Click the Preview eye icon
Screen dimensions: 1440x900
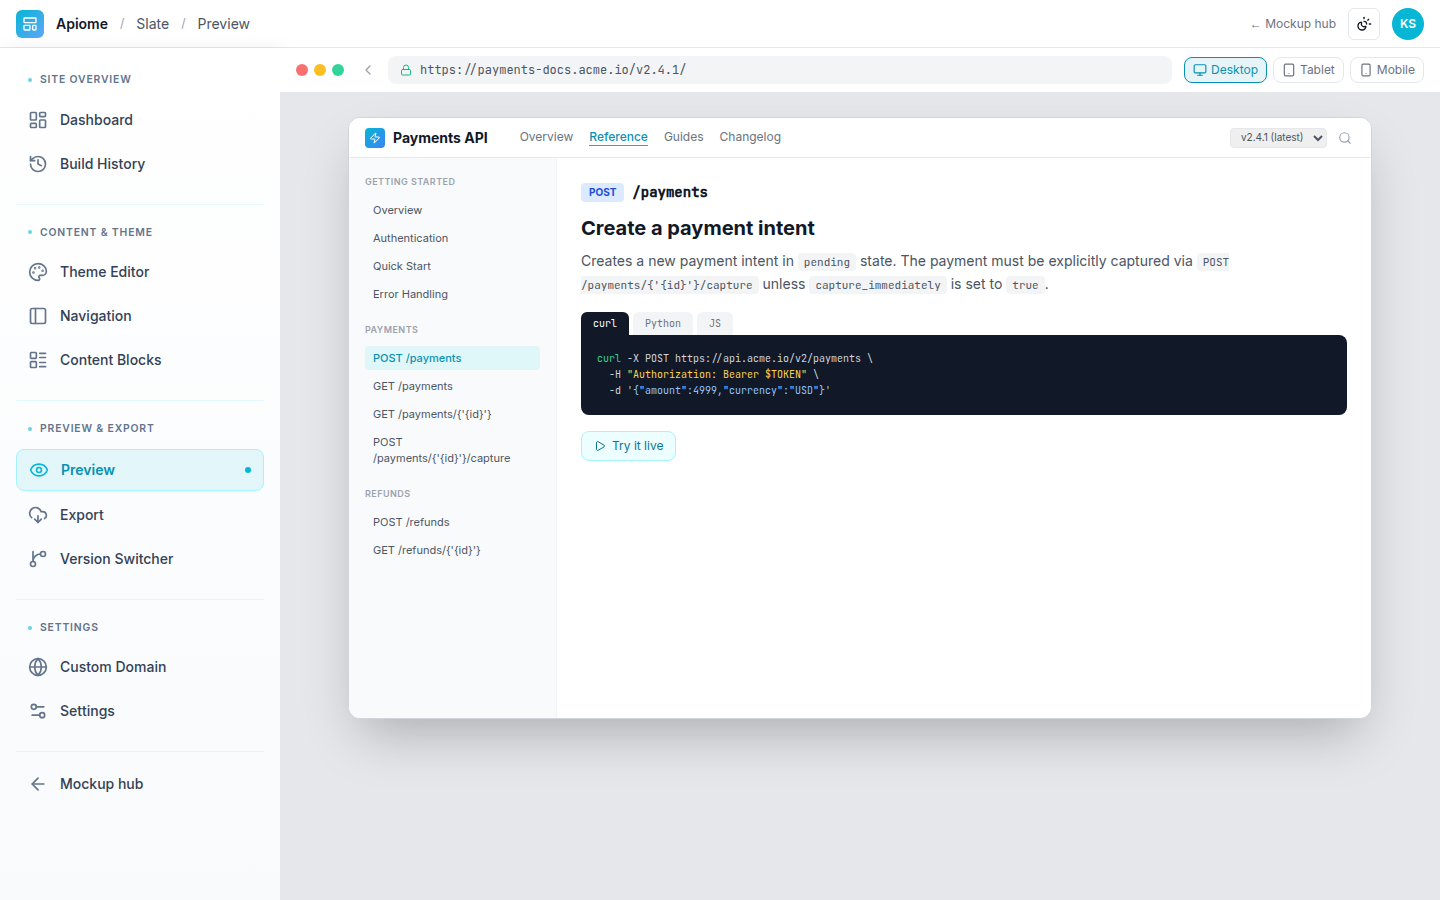[39, 470]
